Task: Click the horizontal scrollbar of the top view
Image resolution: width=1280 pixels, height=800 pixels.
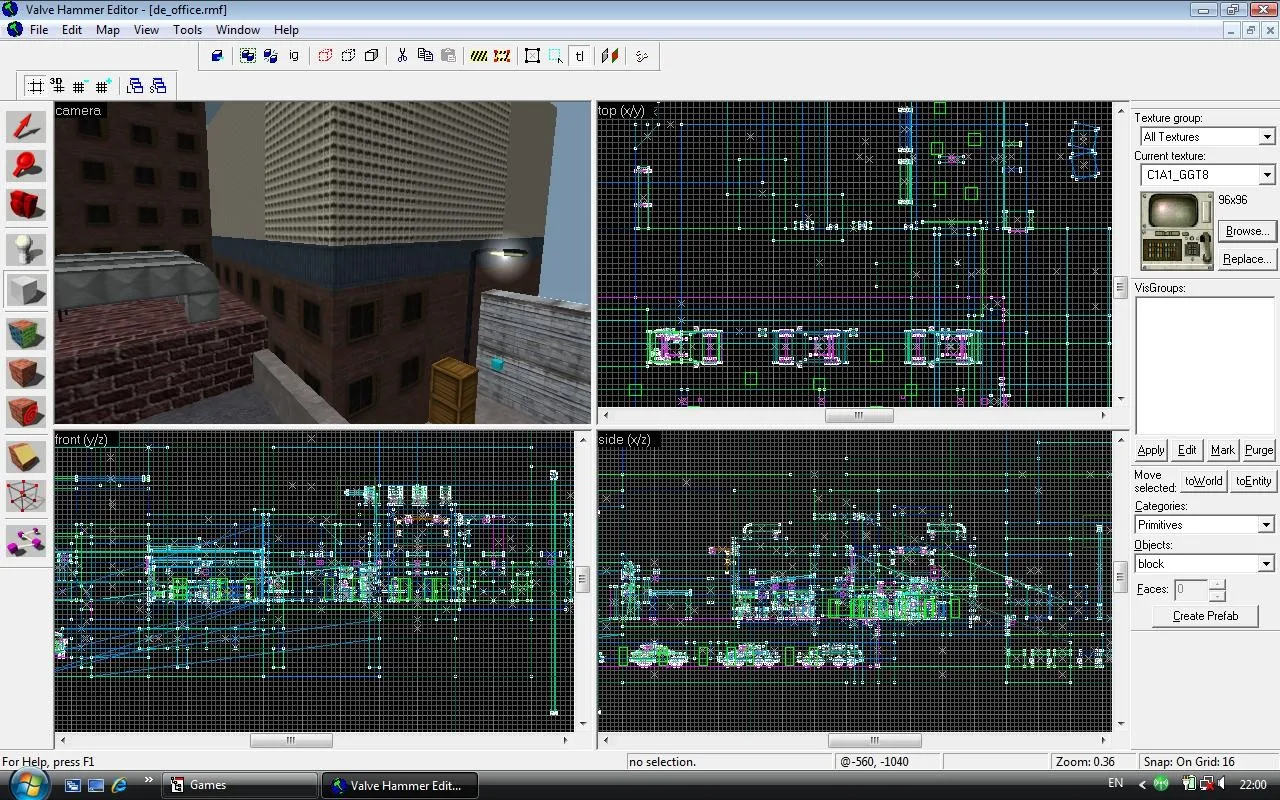Action: point(858,416)
